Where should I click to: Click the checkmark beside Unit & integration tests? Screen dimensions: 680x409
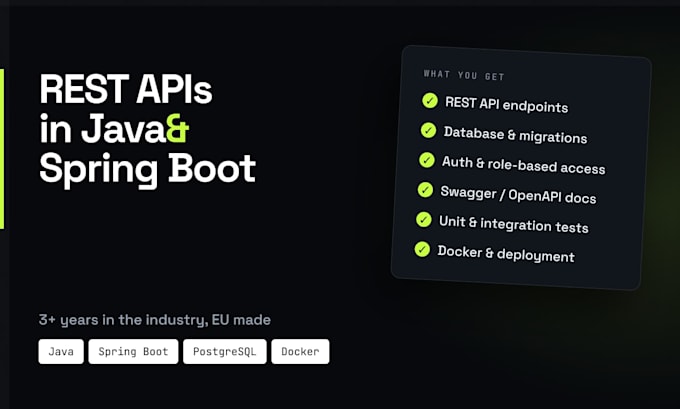[424, 219]
